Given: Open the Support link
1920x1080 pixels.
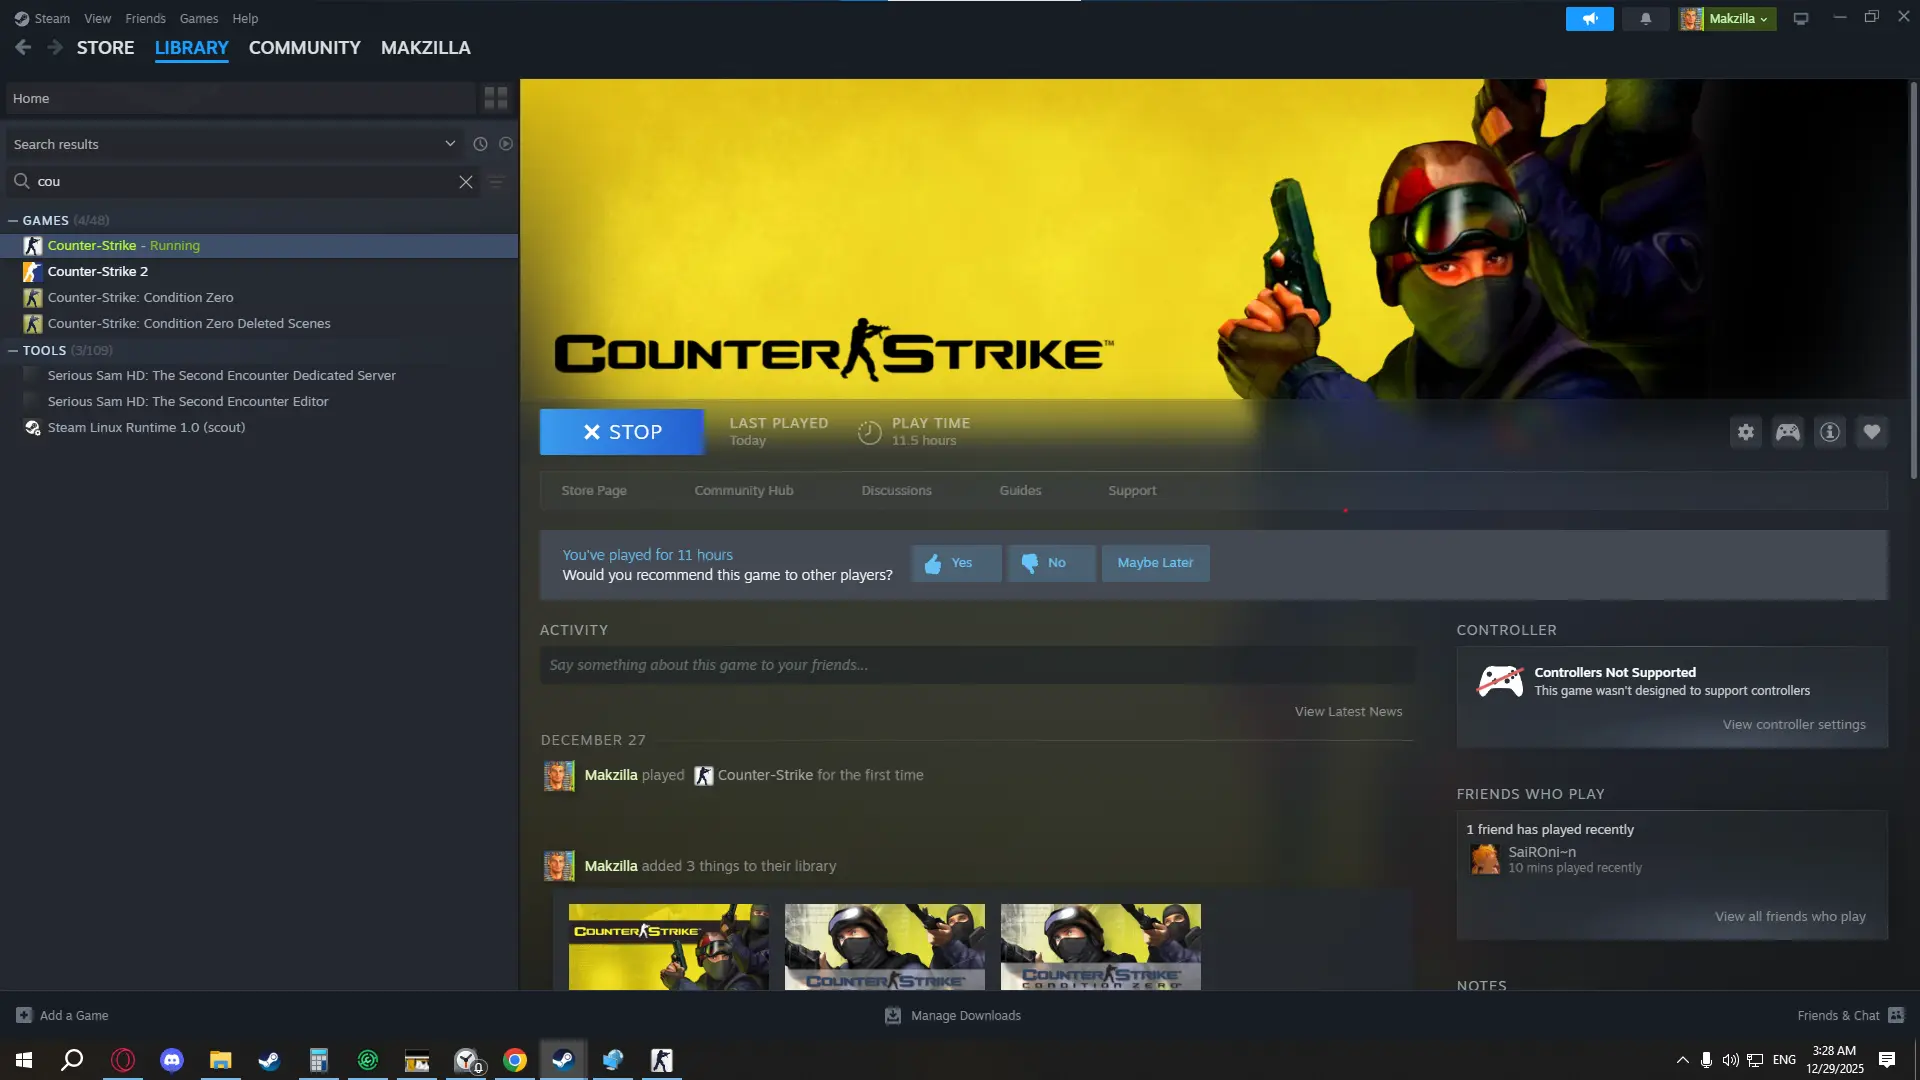Looking at the screenshot, I should pyautogui.click(x=1132, y=491).
